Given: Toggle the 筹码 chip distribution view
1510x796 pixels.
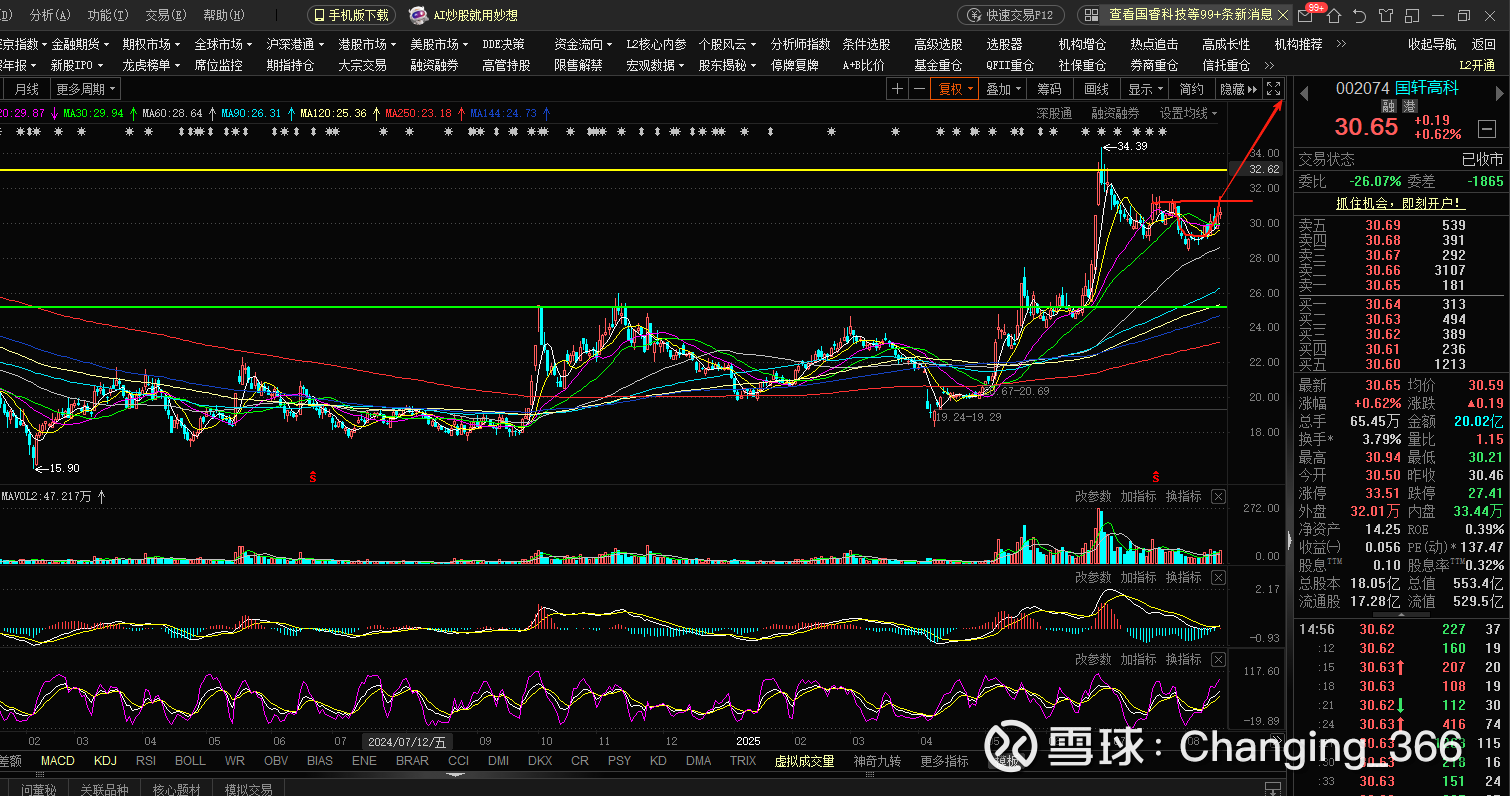Looking at the screenshot, I should point(1049,89).
